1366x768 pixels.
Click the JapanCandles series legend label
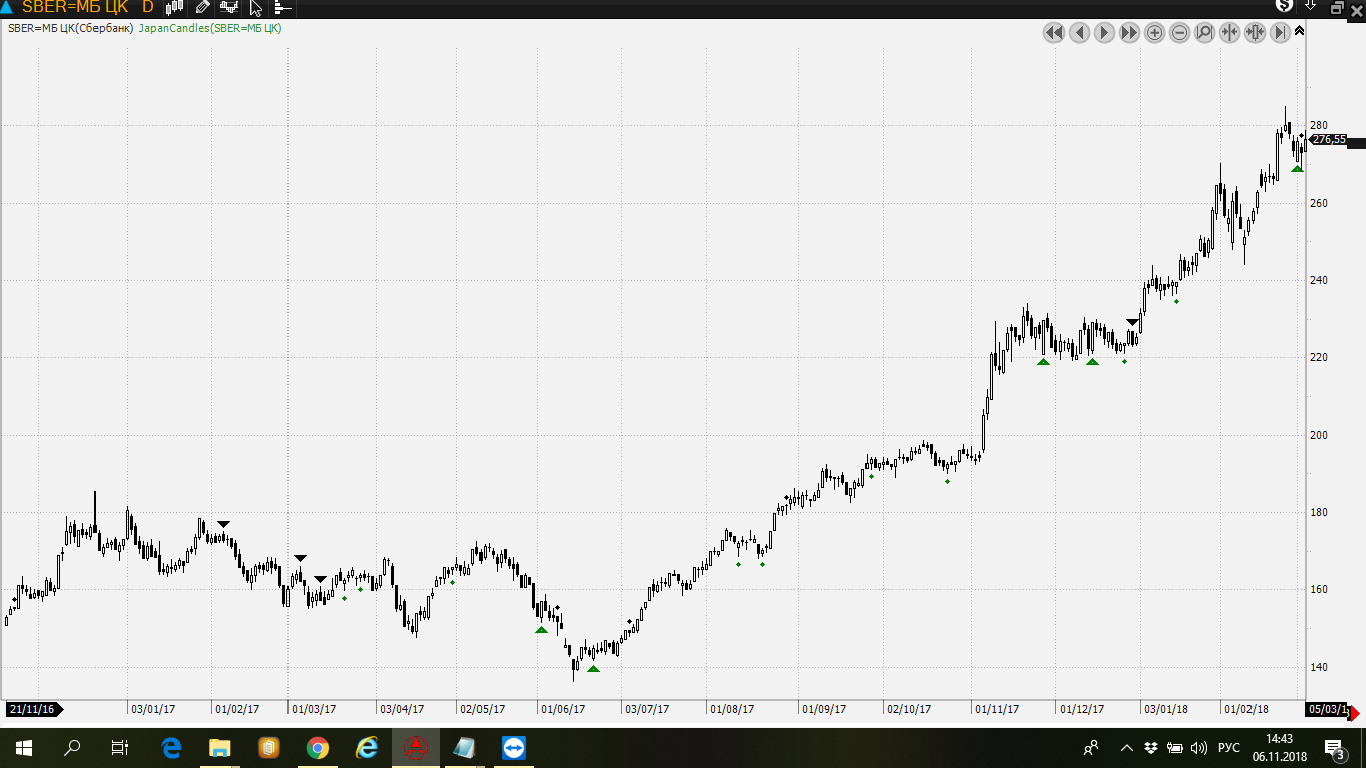(210, 28)
